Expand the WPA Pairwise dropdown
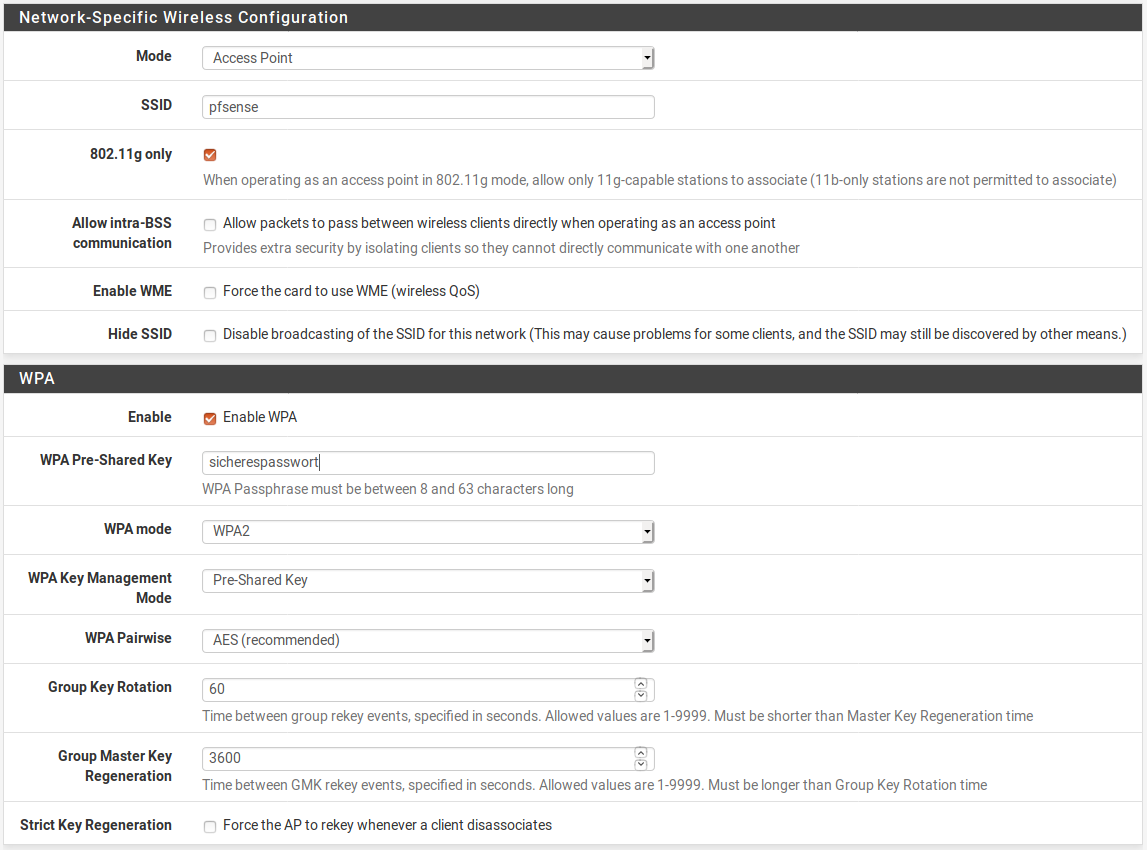 click(x=427, y=640)
